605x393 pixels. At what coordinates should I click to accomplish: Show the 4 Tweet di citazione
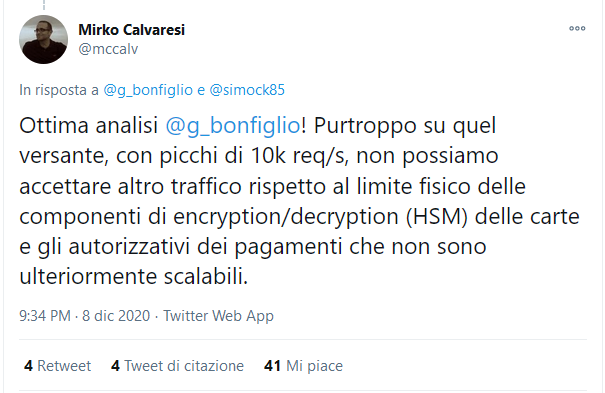point(177,366)
